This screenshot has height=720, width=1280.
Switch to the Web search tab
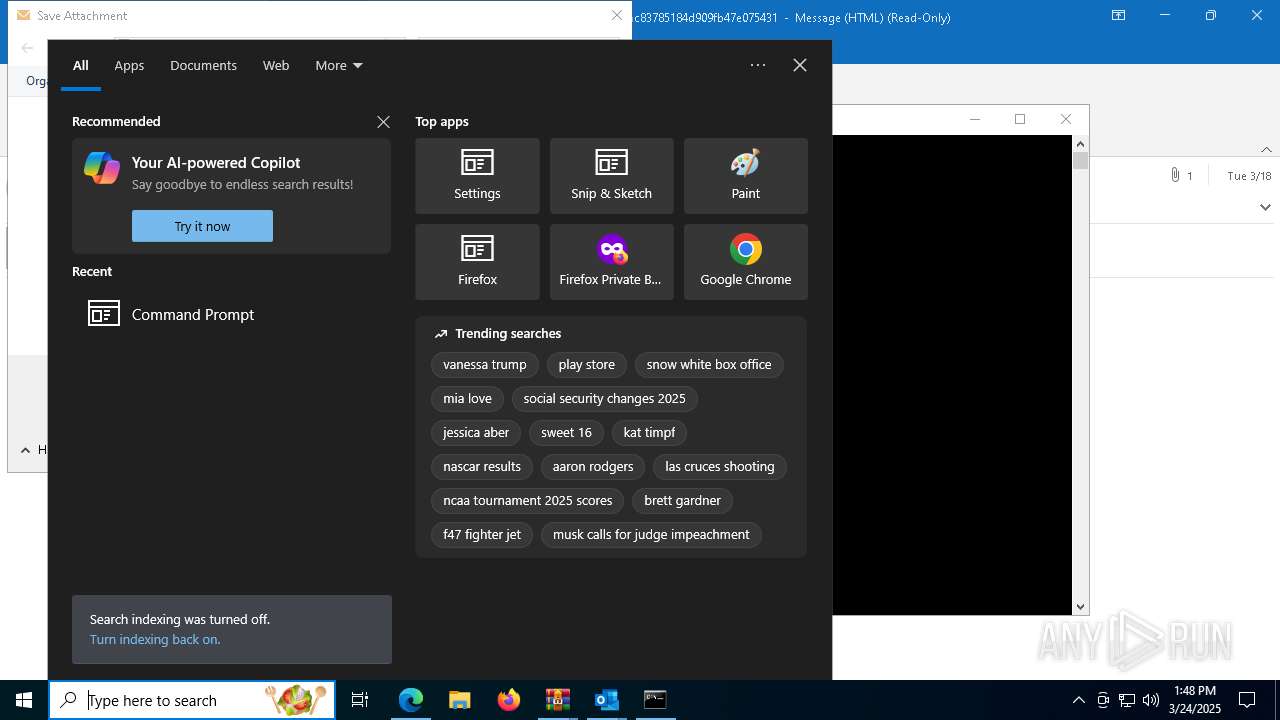click(276, 65)
